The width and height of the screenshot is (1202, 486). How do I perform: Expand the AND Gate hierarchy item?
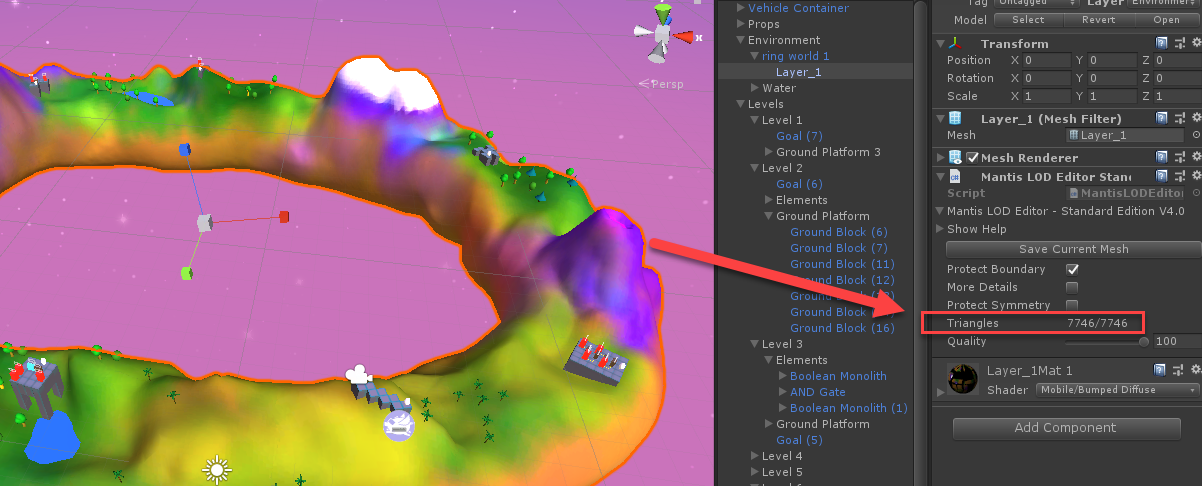[x=783, y=392]
